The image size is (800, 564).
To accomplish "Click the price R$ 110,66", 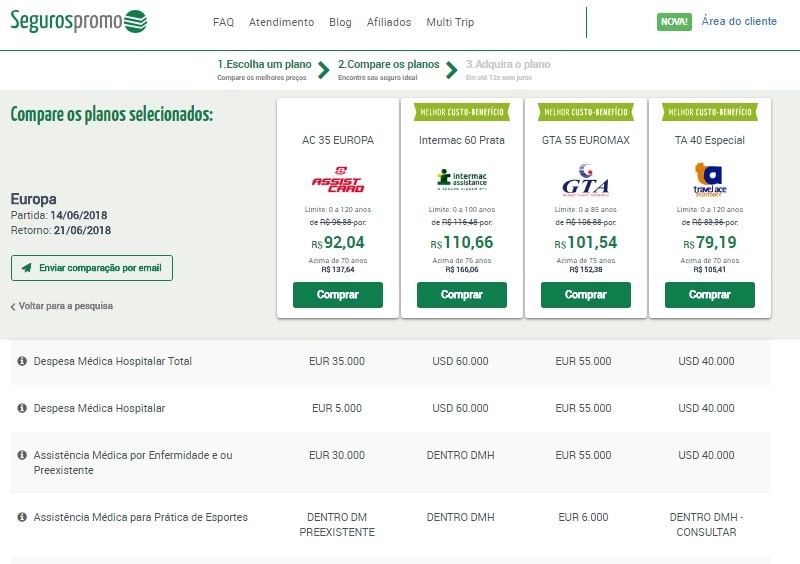I will (x=462, y=242).
